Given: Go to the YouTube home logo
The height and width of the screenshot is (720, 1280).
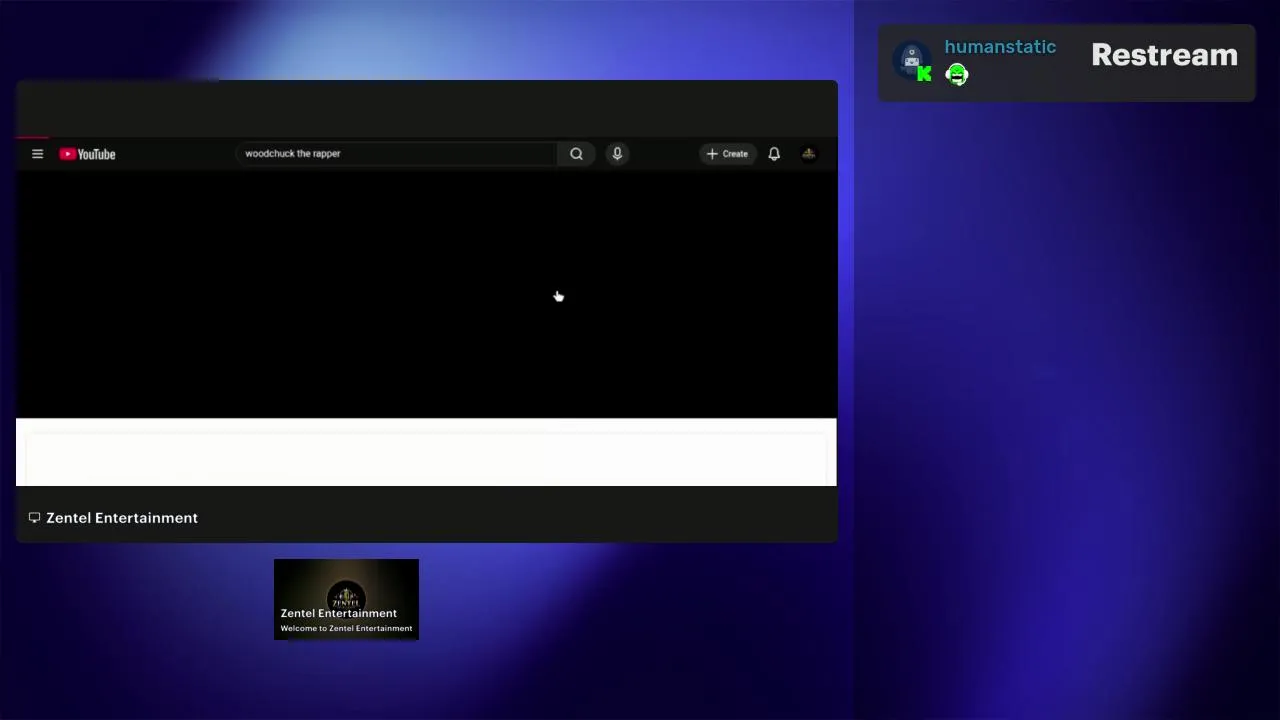Looking at the screenshot, I should pyautogui.click(x=88, y=154).
